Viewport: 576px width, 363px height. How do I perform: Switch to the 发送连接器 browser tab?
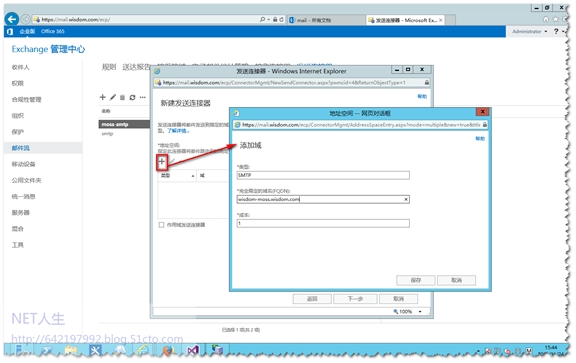click(405, 20)
